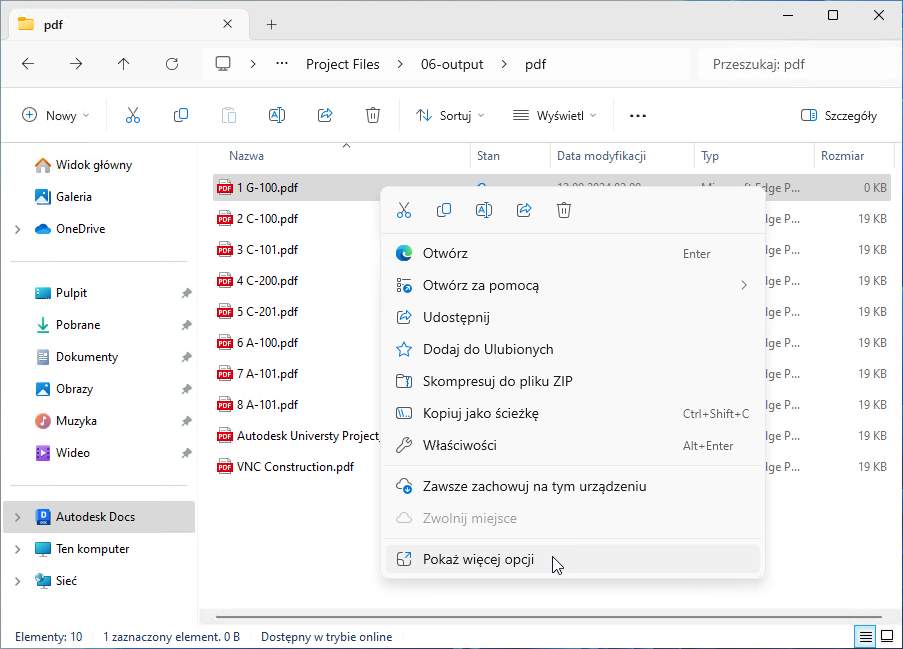Expand the OneDrive tree node
The width and height of the screenshot is (903, 649).
point(17,229)
